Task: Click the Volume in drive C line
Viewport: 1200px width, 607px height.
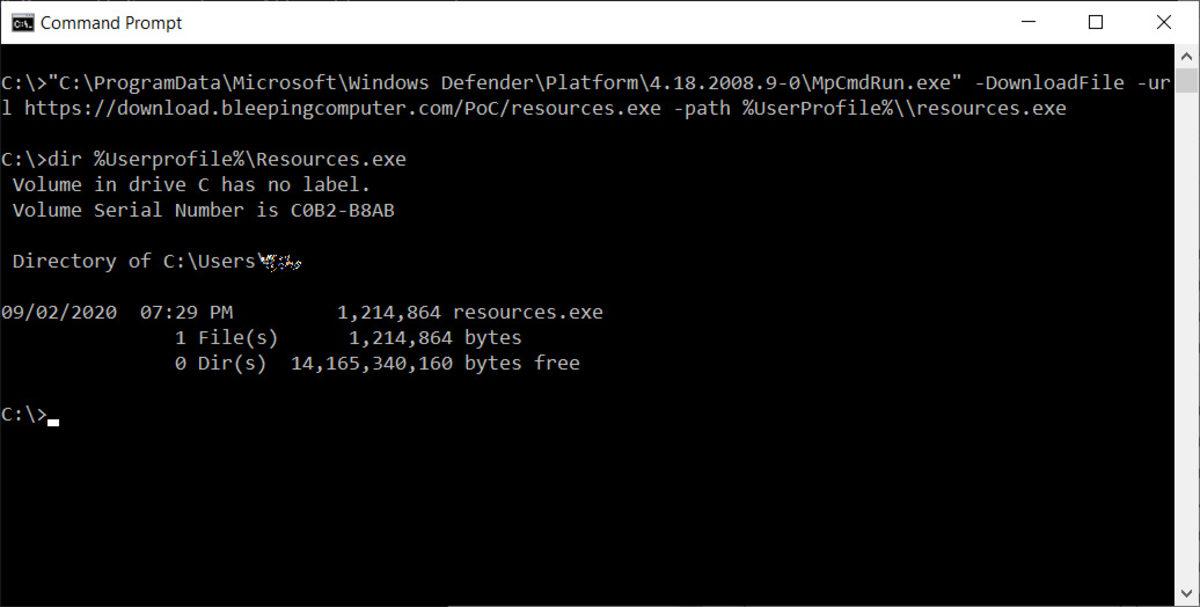Action: (x=190, y=184)
